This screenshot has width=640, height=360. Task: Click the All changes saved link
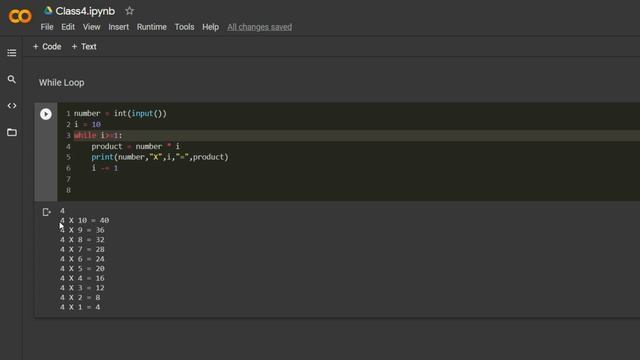260,27
